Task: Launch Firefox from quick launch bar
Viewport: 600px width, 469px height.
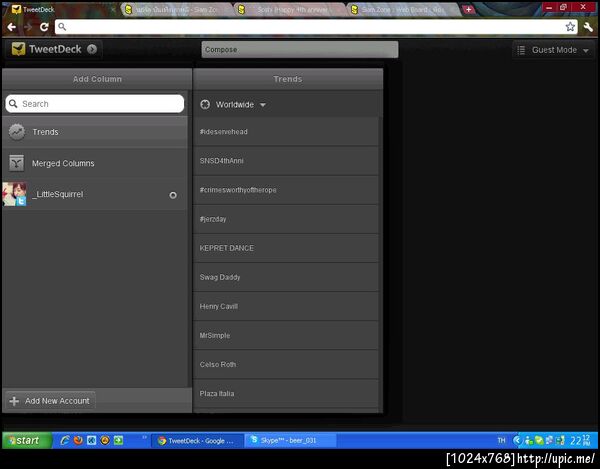Action: [78, 440]
